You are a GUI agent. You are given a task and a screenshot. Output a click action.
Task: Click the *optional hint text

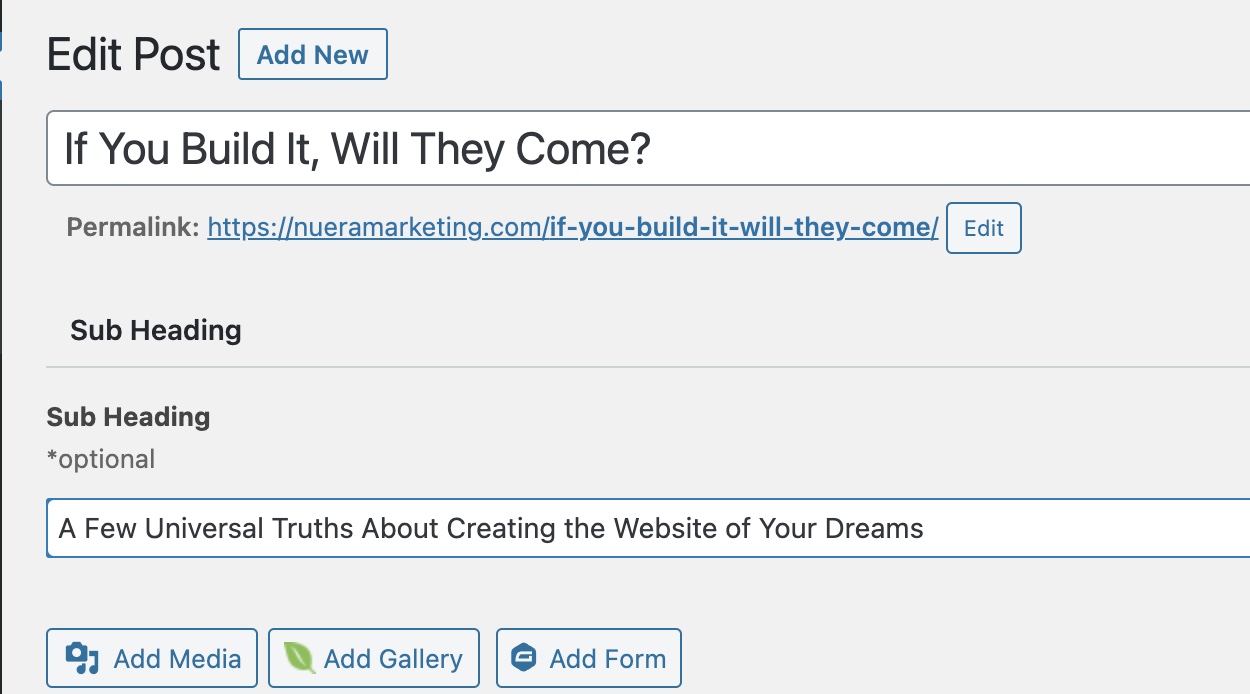[x=101, y=460]
